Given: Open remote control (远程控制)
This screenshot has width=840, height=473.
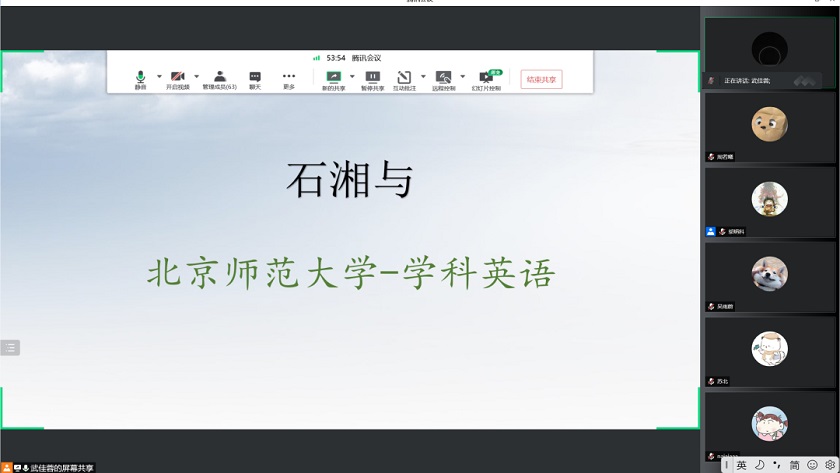Looking at the screenshot, I should (444, 80).
